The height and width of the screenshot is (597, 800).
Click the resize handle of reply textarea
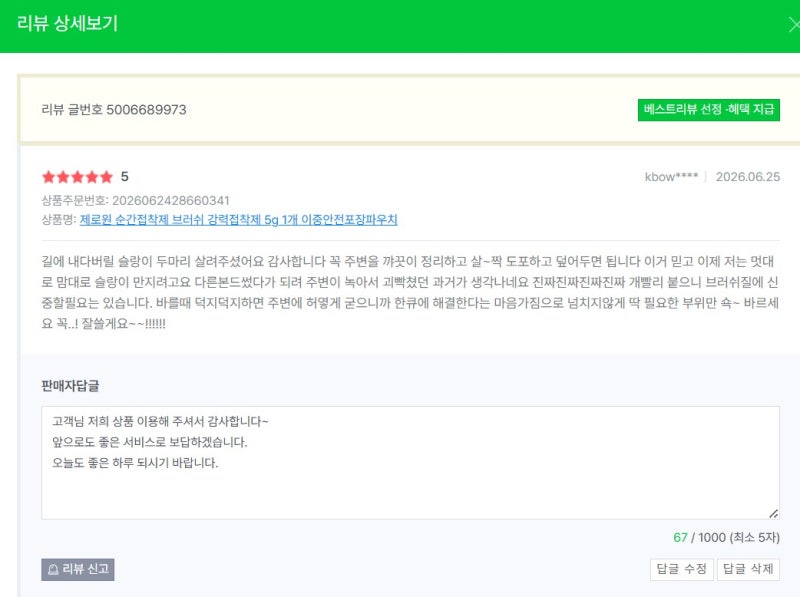coord(773,513)
